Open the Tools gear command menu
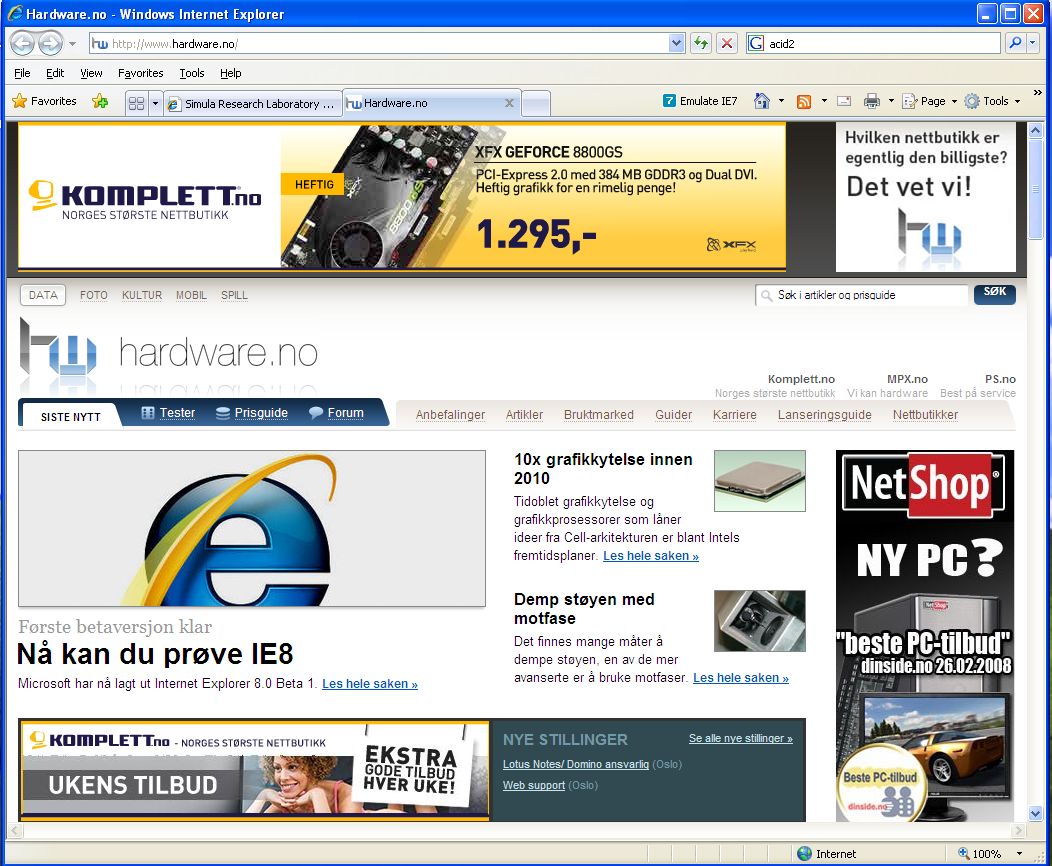1052x866 pixels. tap(993, 101)
